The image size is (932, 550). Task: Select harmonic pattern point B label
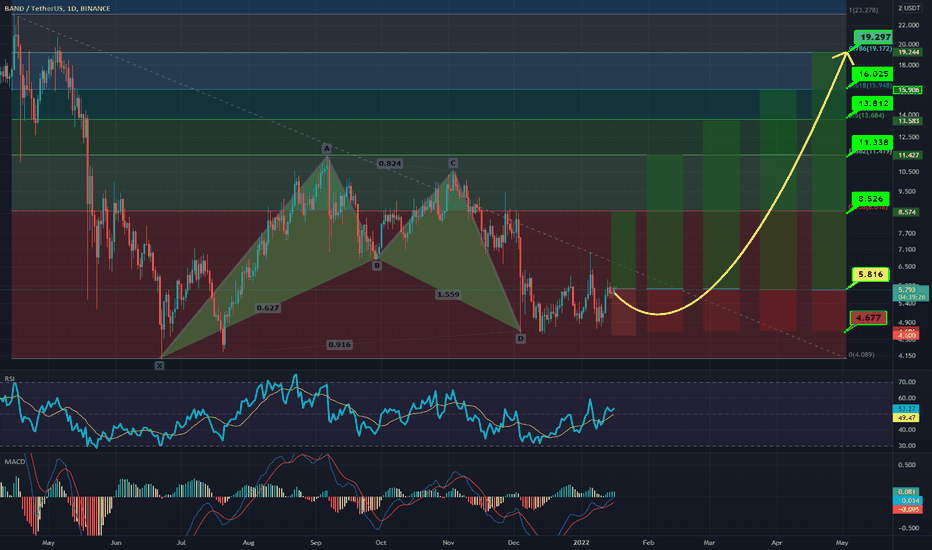377,266
